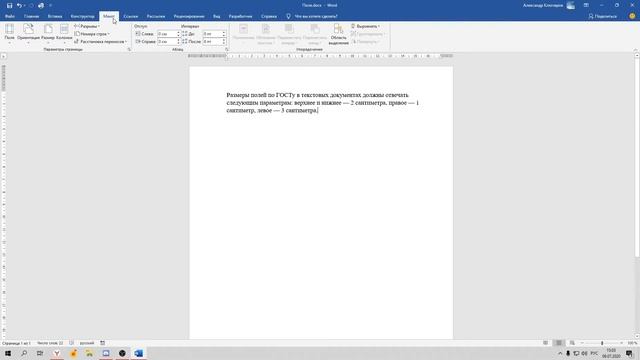Adjust the После spacing stepper arrows
The height and width of the screenshot is (360, 640).
[224, 42]
